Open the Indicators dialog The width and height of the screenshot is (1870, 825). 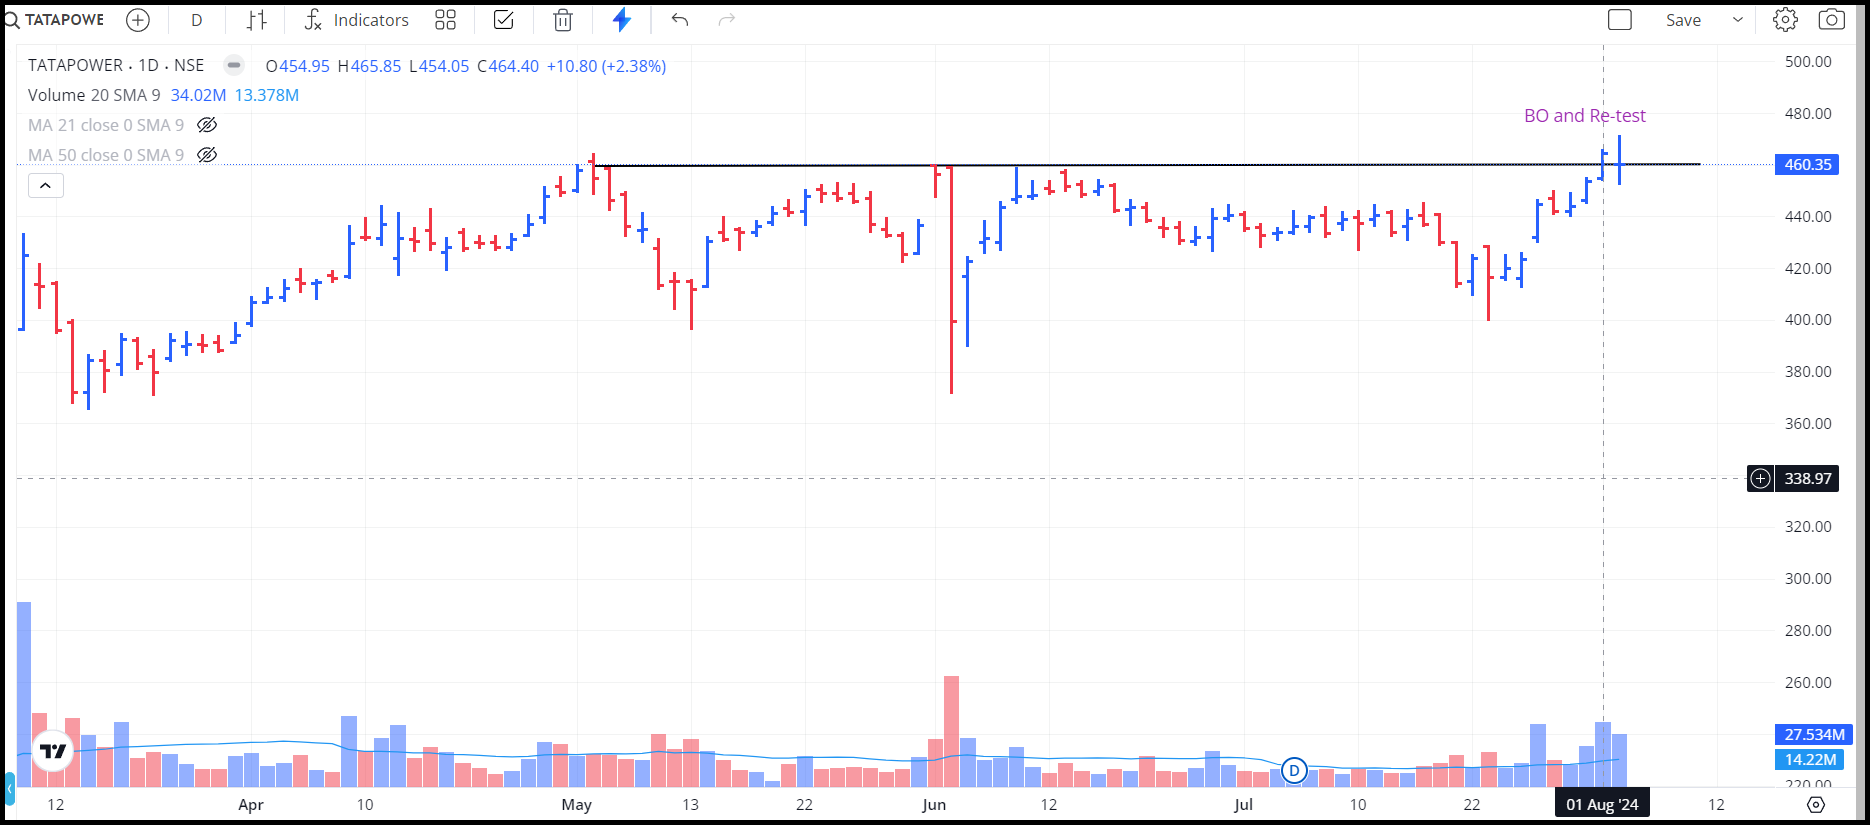pos(356,20)
